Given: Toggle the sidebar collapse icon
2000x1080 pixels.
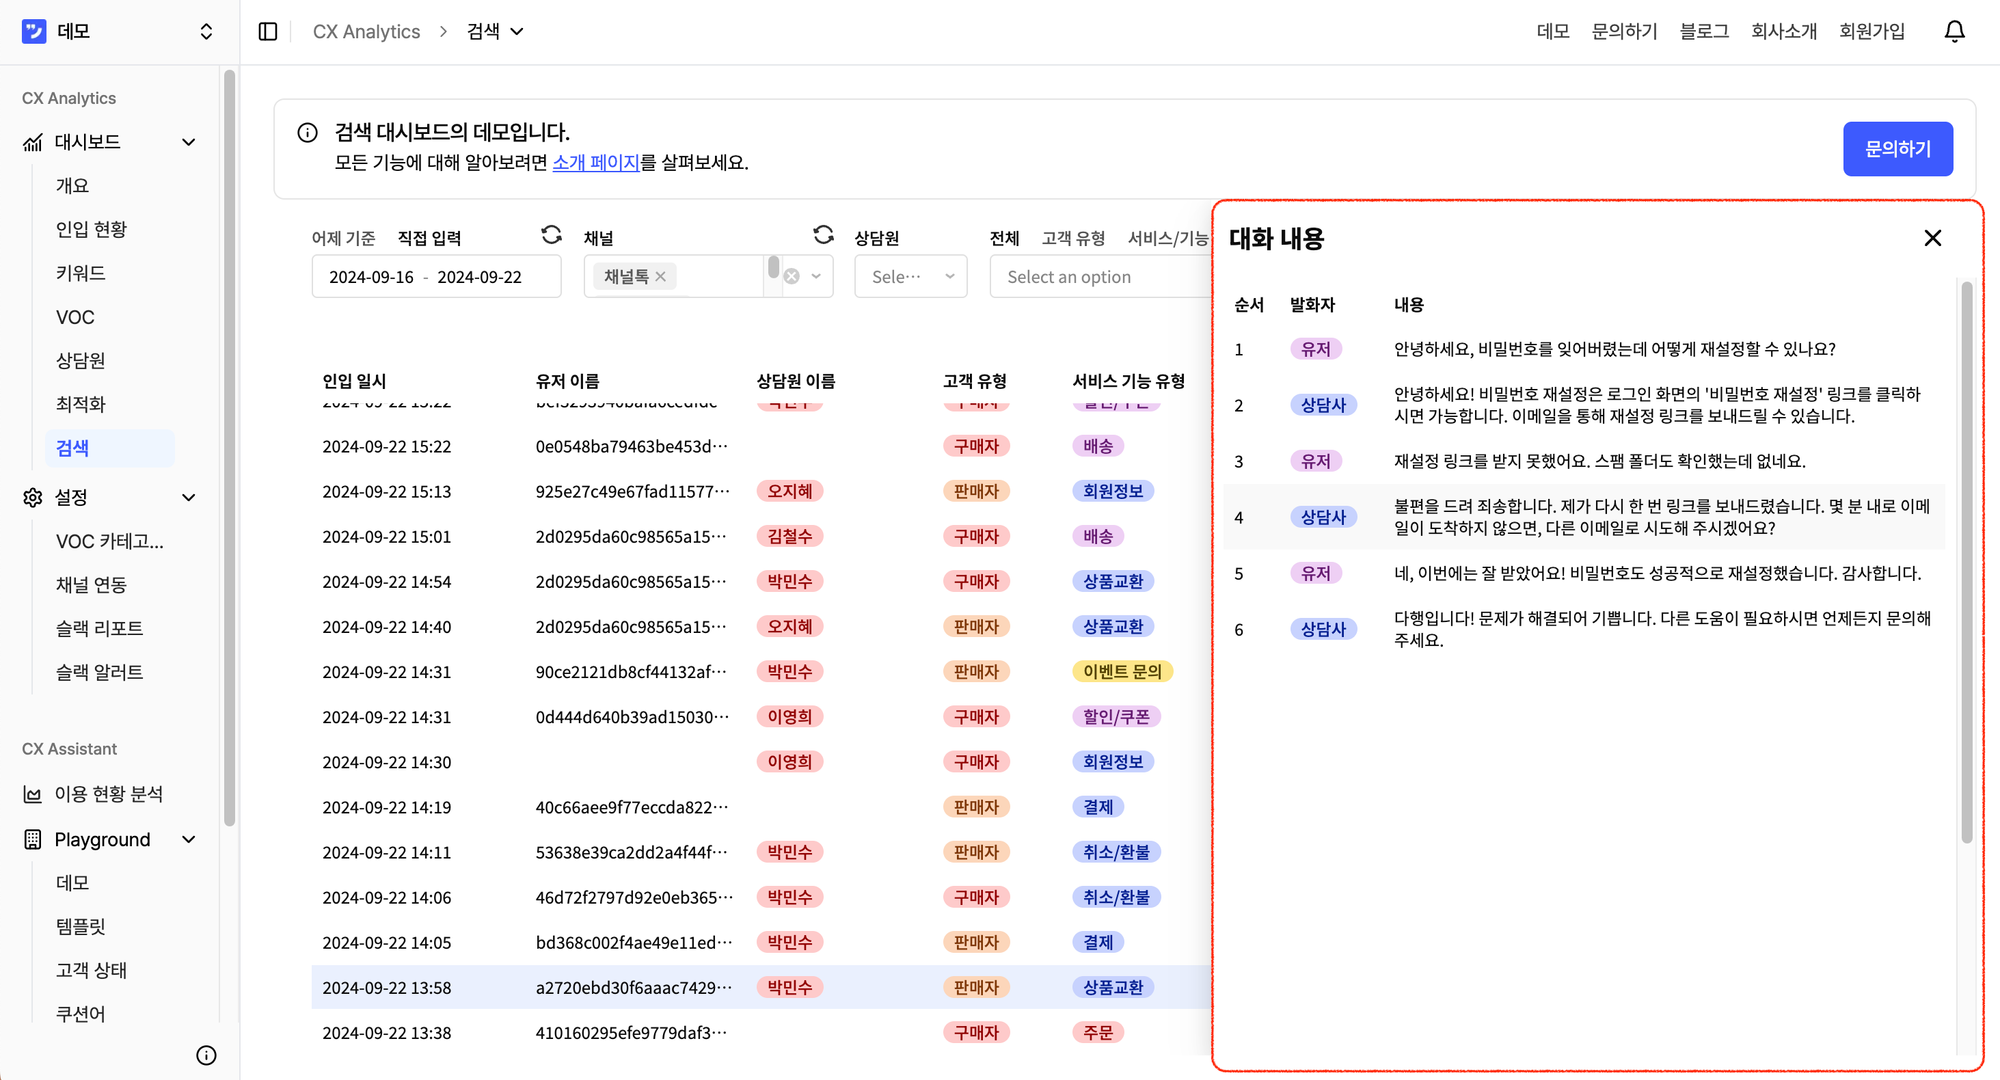Looking at the screenshot, I should click(267, 31).
